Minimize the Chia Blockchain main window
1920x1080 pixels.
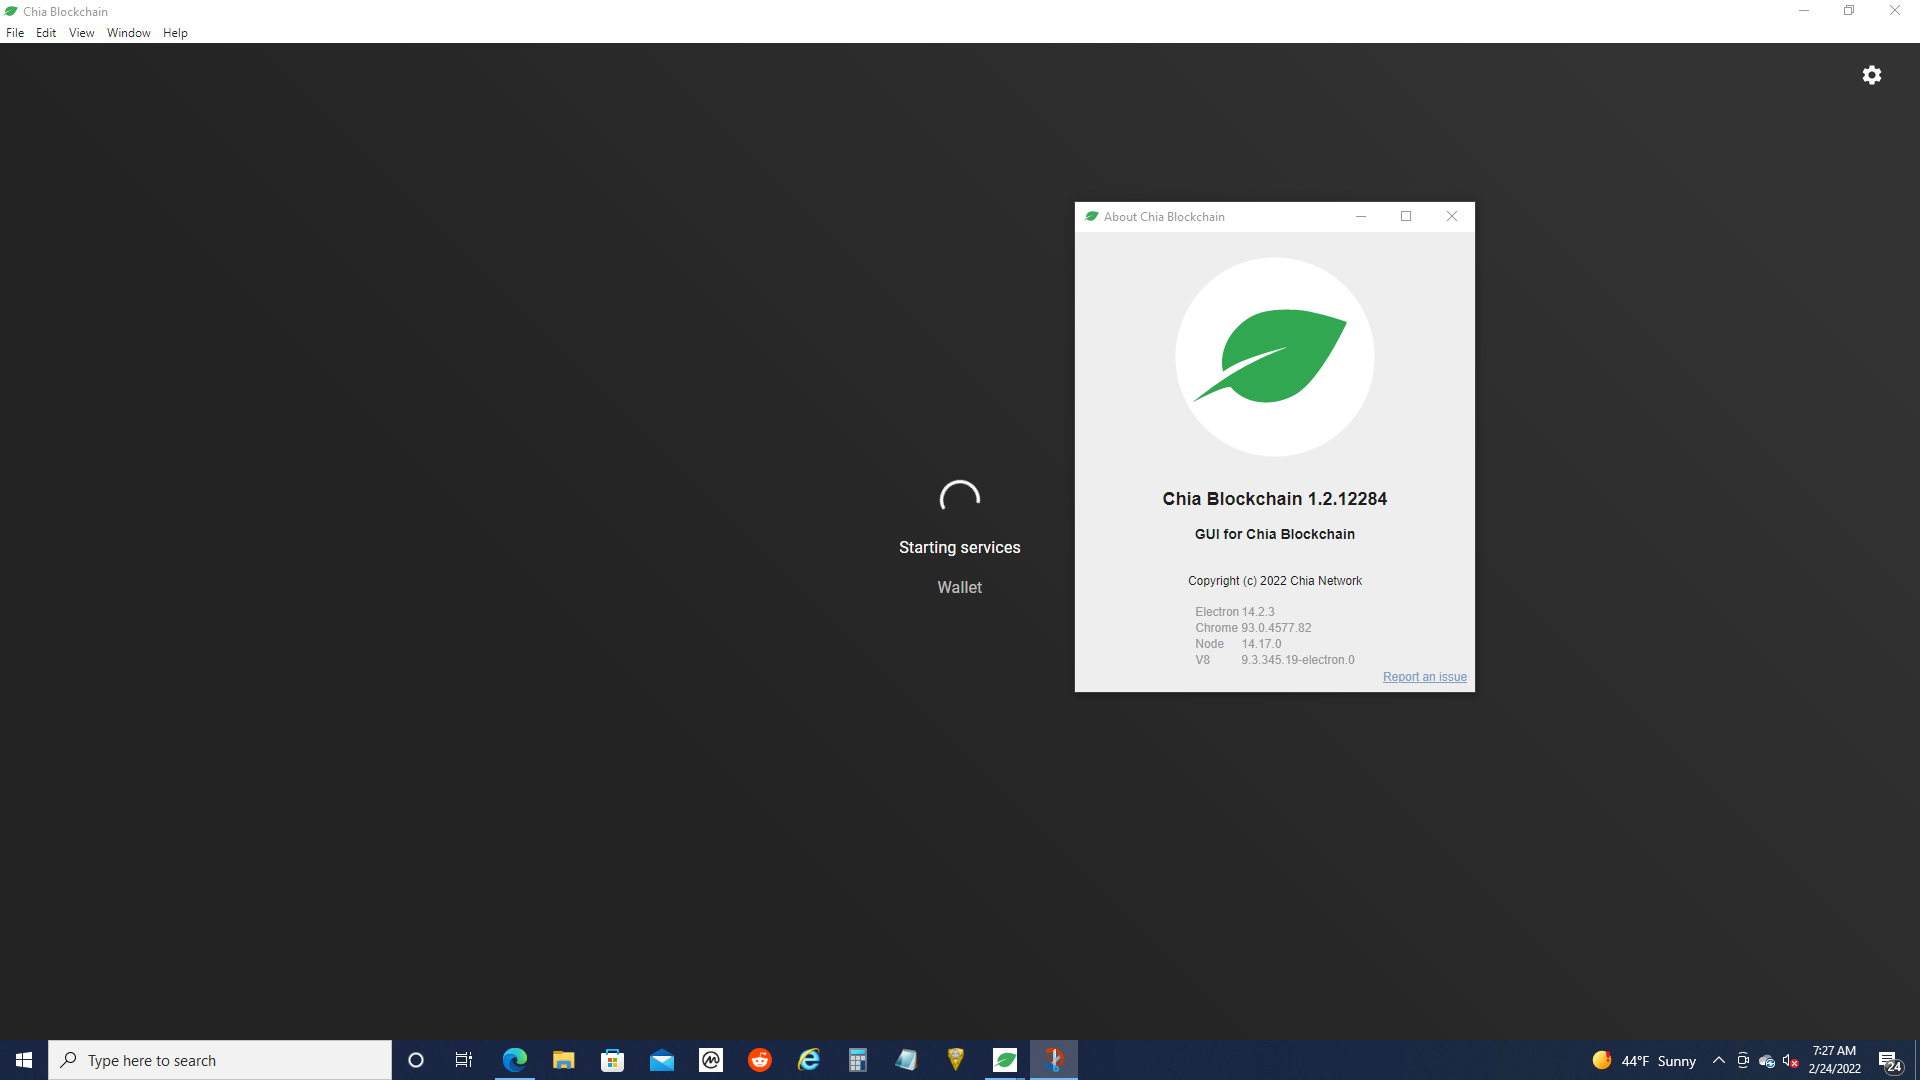tap(1804, 11)
